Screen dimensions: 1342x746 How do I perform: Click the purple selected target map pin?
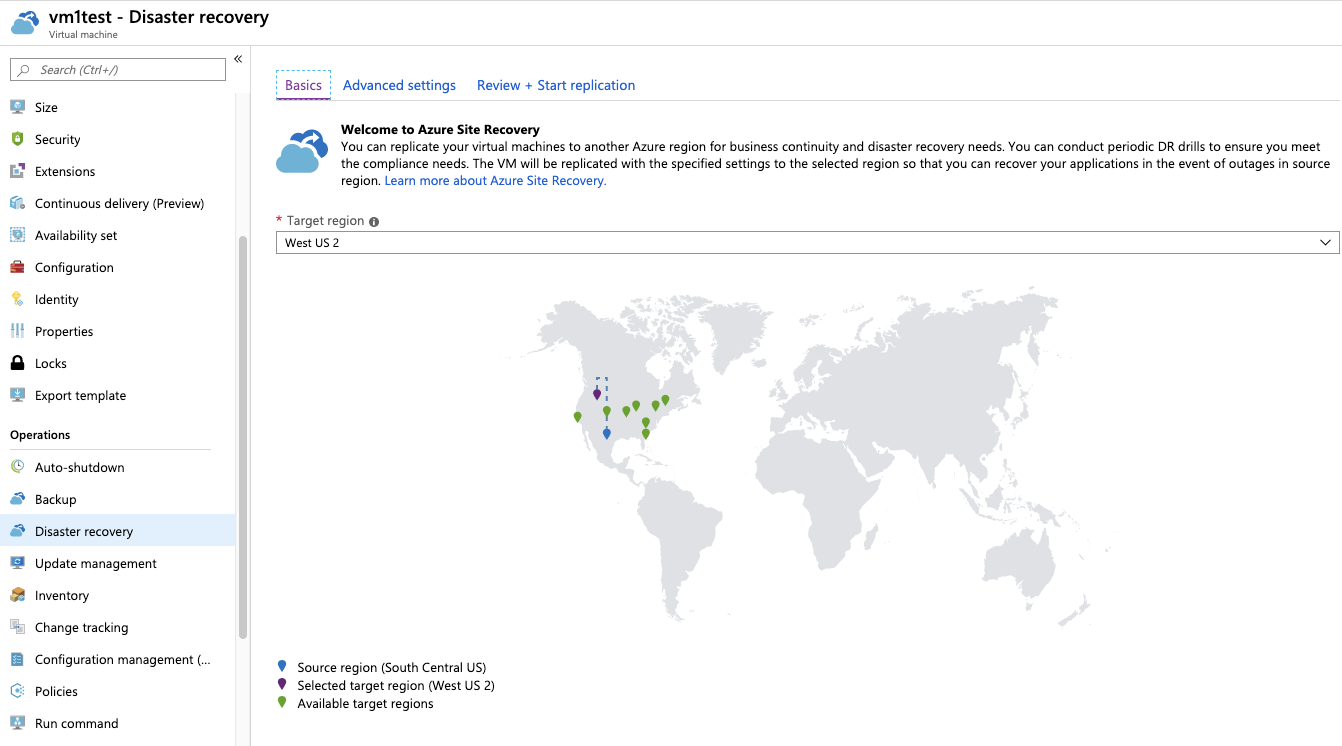click(x=597, y=394)
